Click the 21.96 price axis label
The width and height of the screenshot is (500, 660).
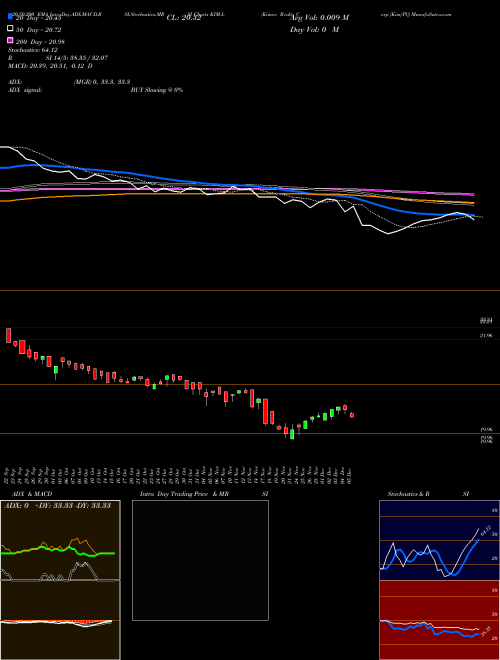[486, 335]
